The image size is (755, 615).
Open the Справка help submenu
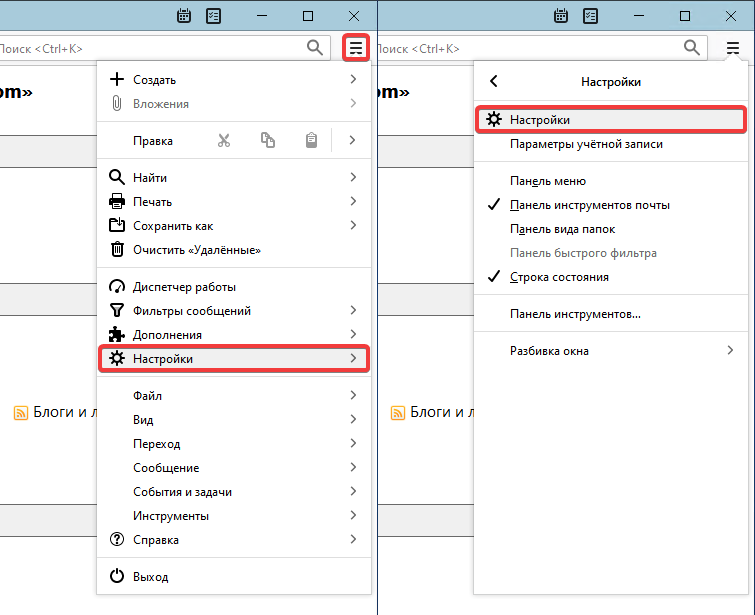click(156, 540)
